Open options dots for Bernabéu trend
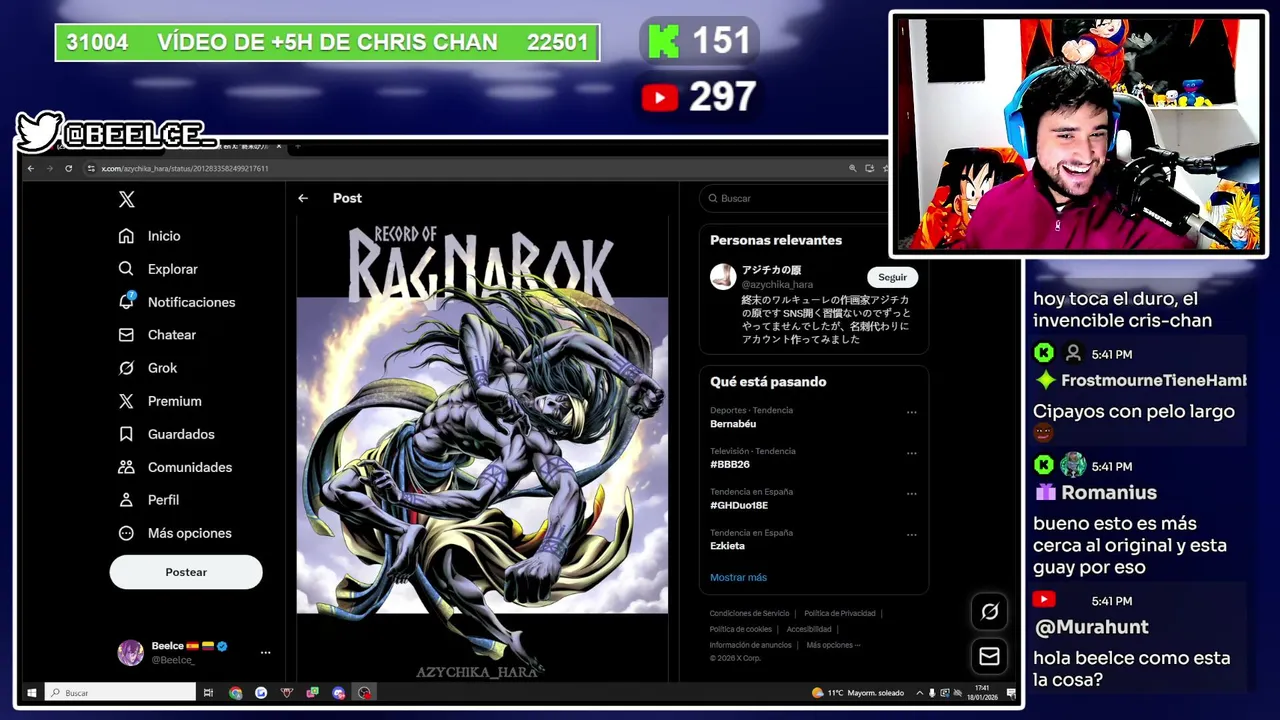Screen dimensions: 1280x720 click(911, 412)
